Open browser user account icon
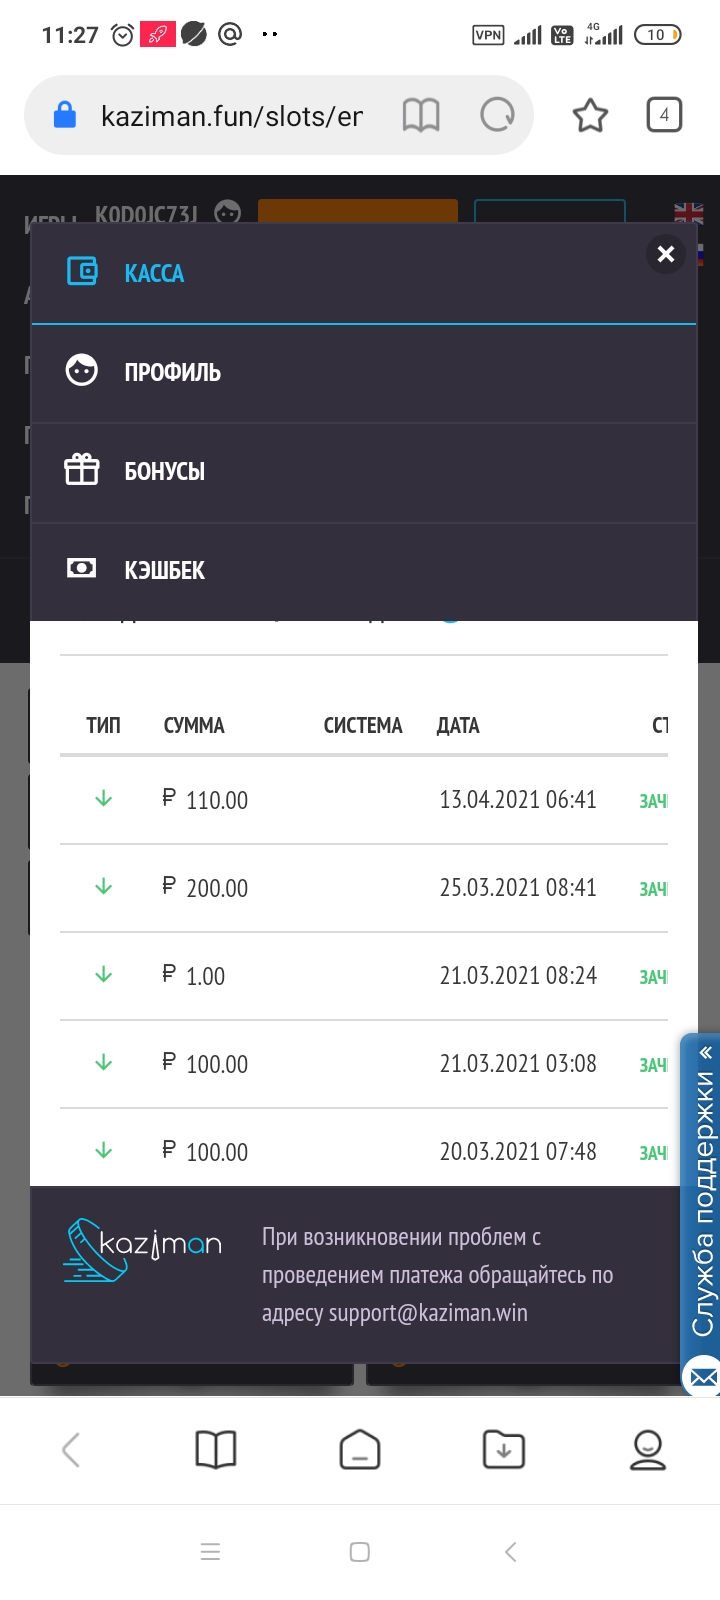The image size is (720, 1600). click(x=648, y=1449)
